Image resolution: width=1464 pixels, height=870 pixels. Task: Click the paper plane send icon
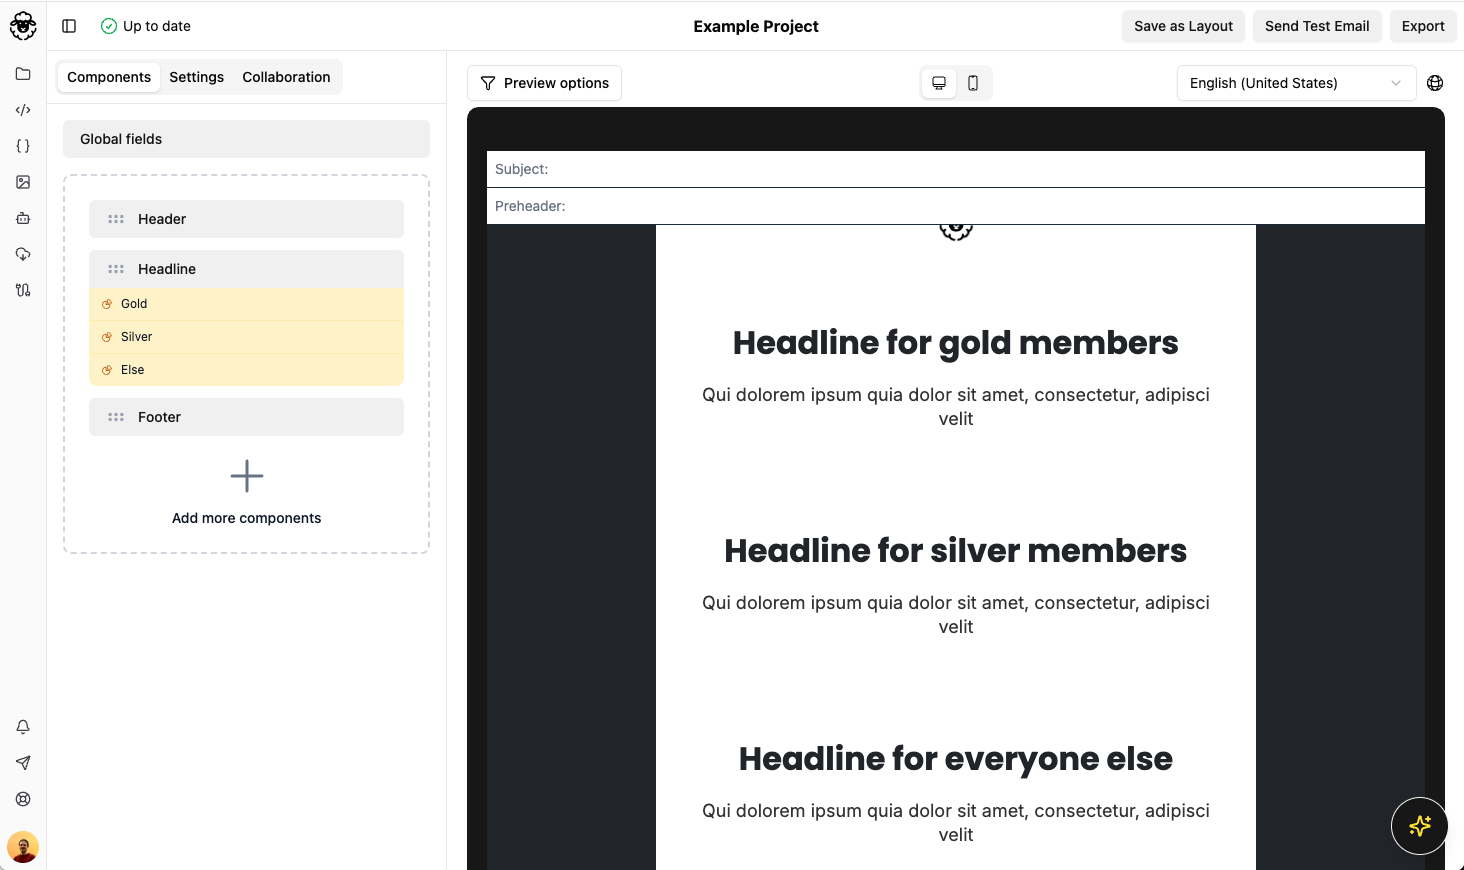click(x=23, y=763)
